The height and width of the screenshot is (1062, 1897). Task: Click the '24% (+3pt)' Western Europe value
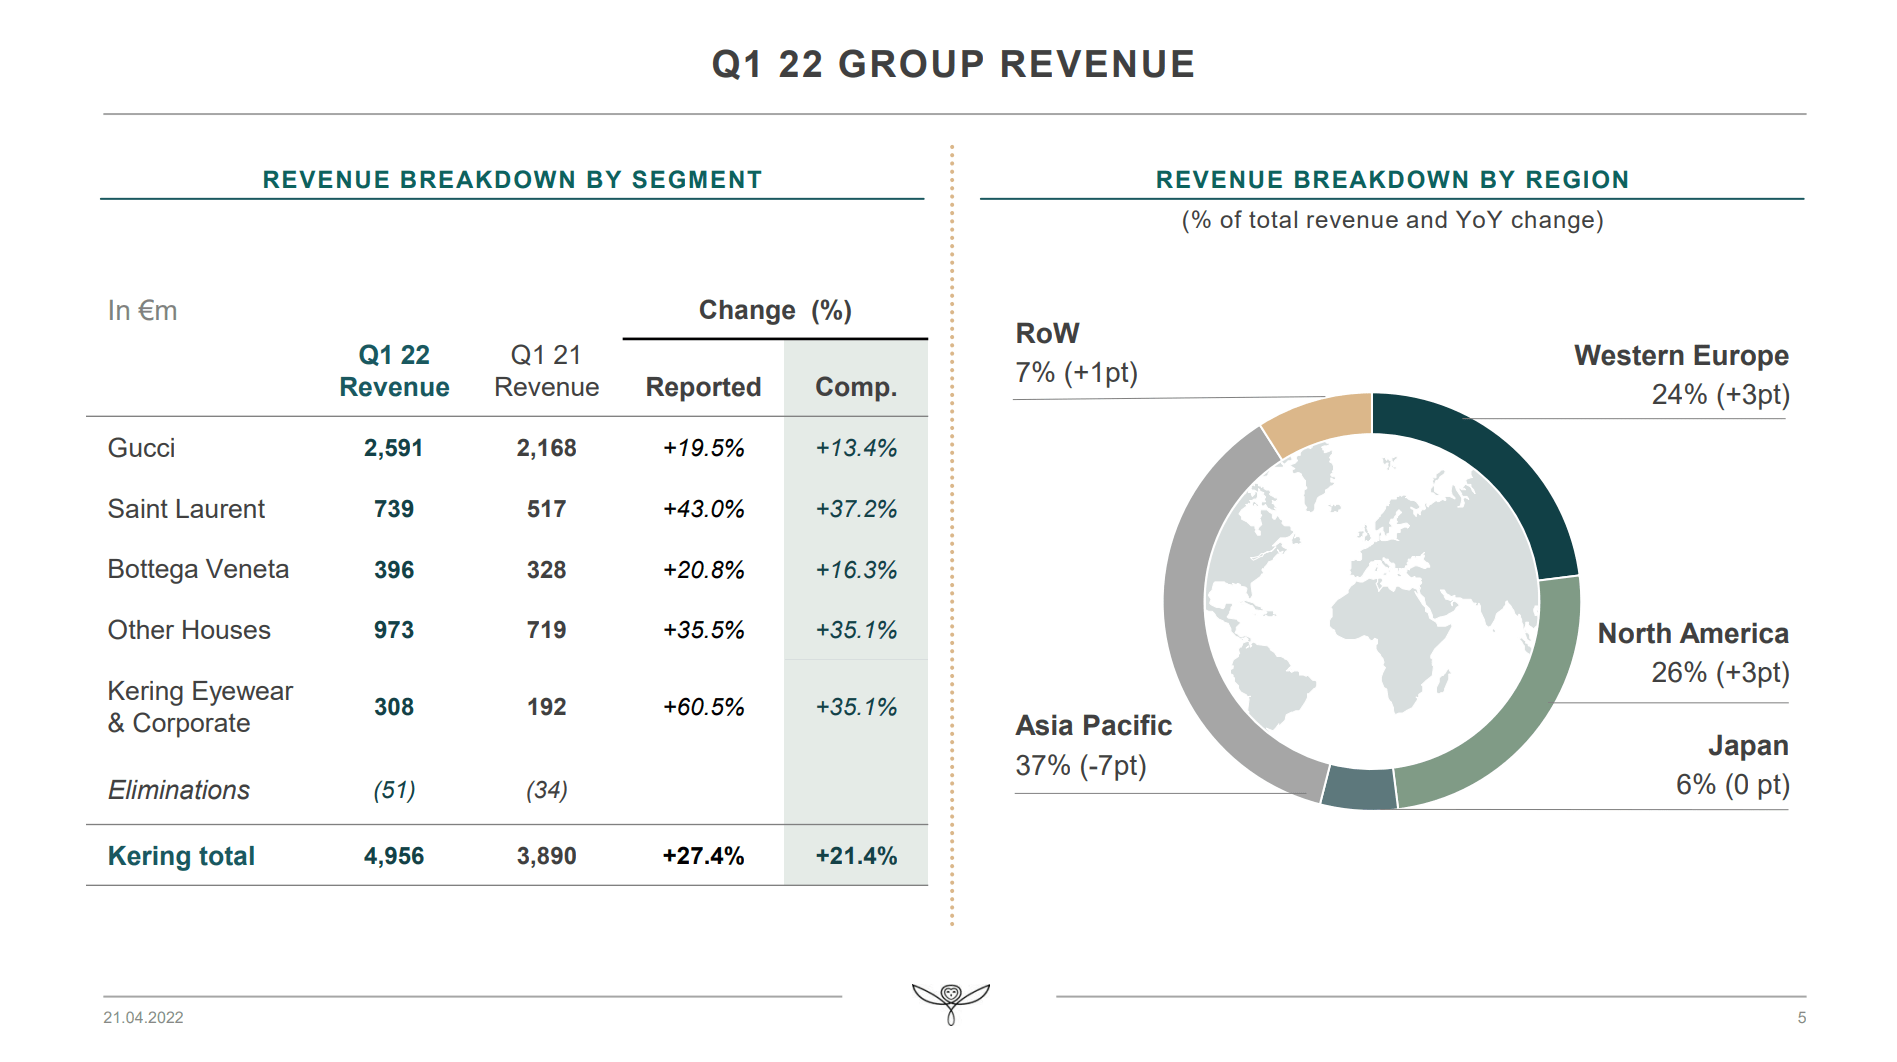[x=1720, y=395]
